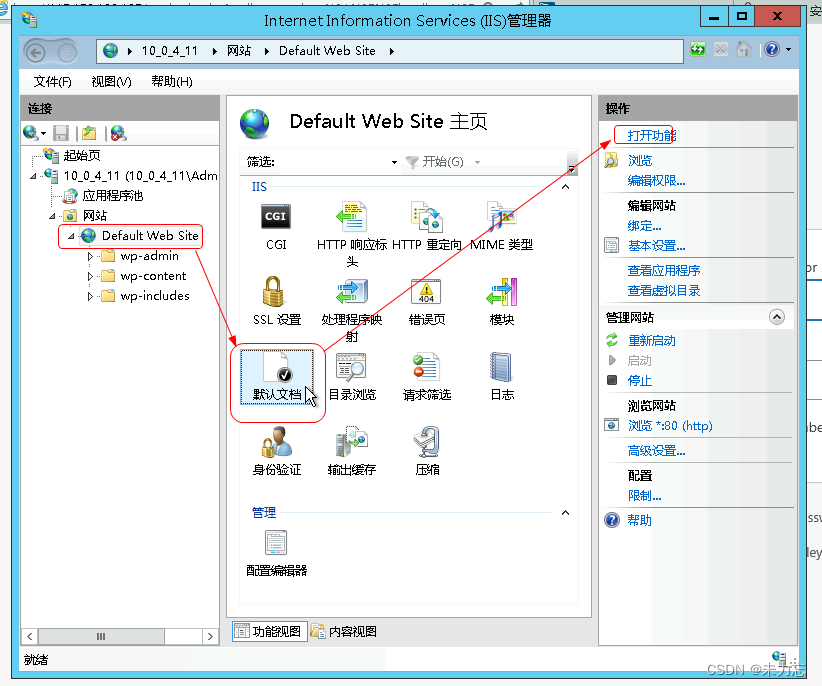Select 起始页 tree item

point(82,156)
